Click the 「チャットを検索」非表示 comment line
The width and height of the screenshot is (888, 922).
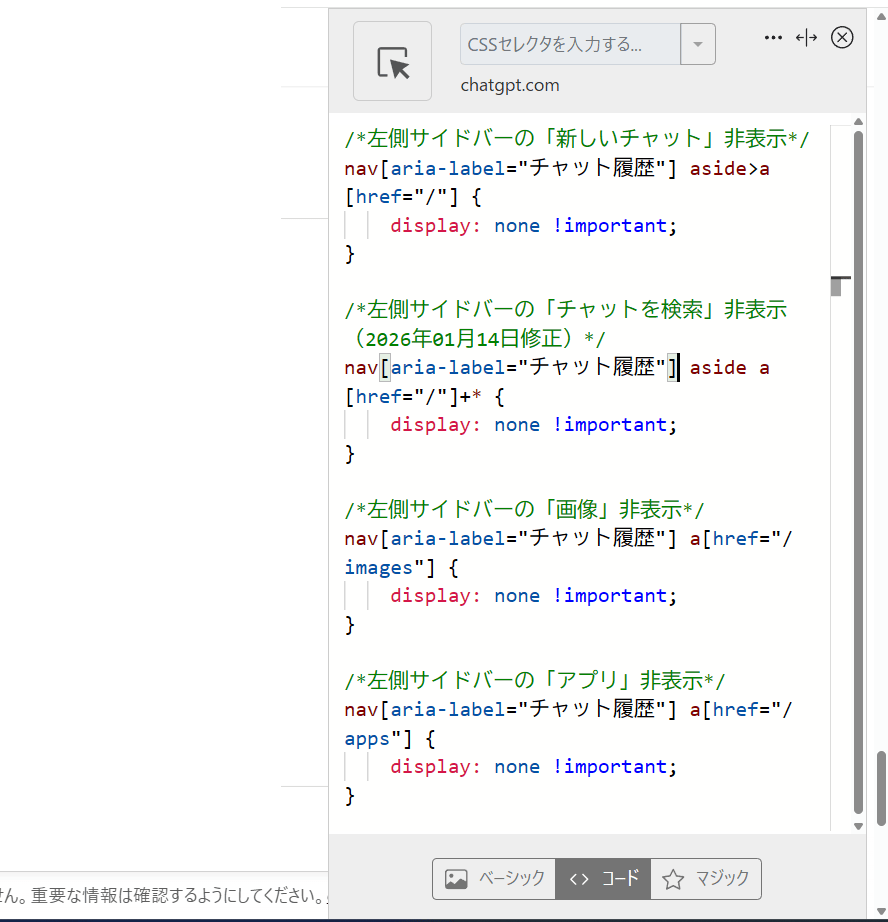[x=566, y=309]
